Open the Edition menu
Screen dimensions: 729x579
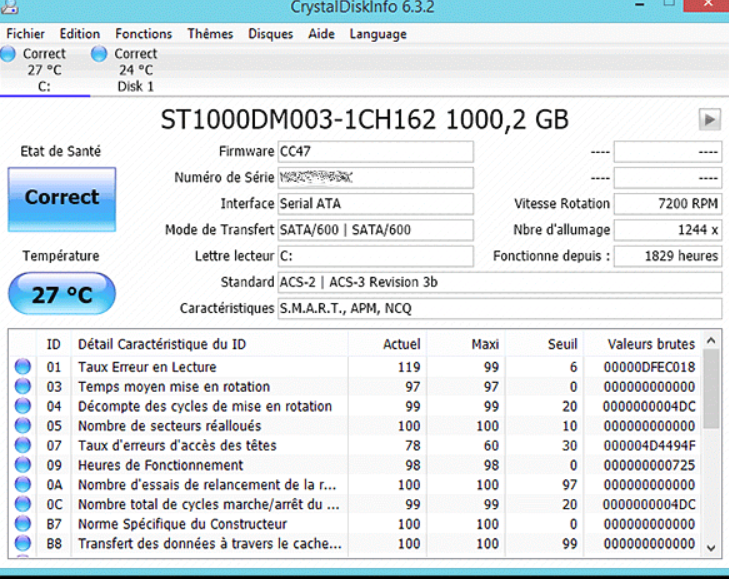tap(80, 34)
